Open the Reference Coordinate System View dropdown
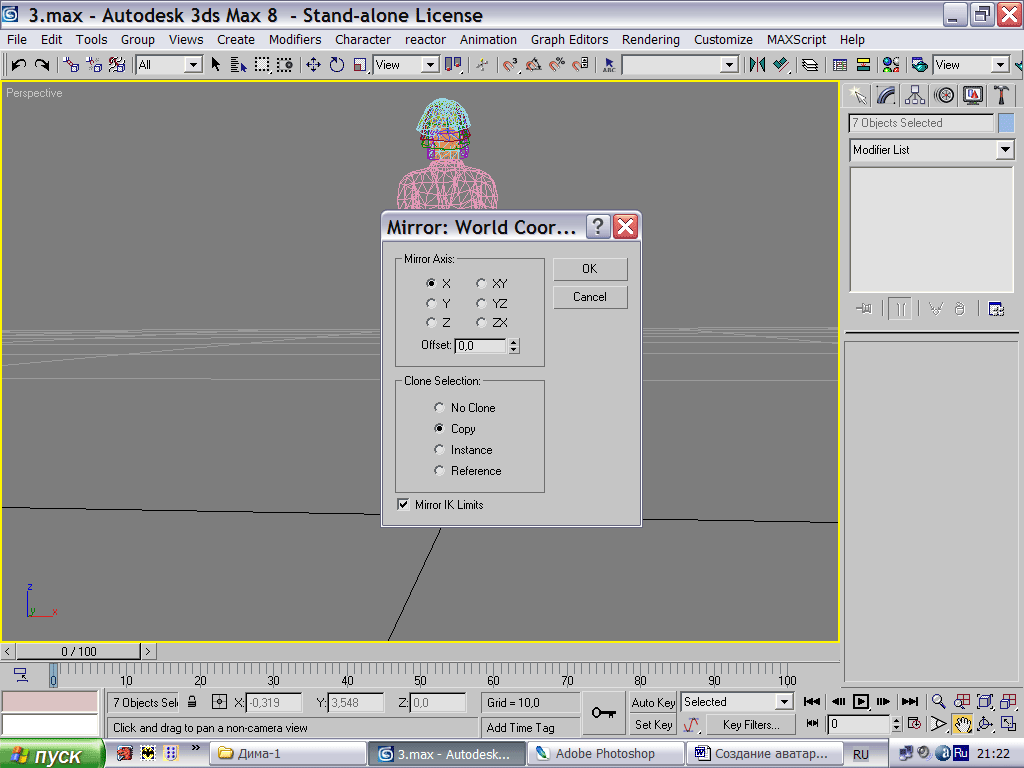This screenshot has height=768, width=1024. click(429, 65)
